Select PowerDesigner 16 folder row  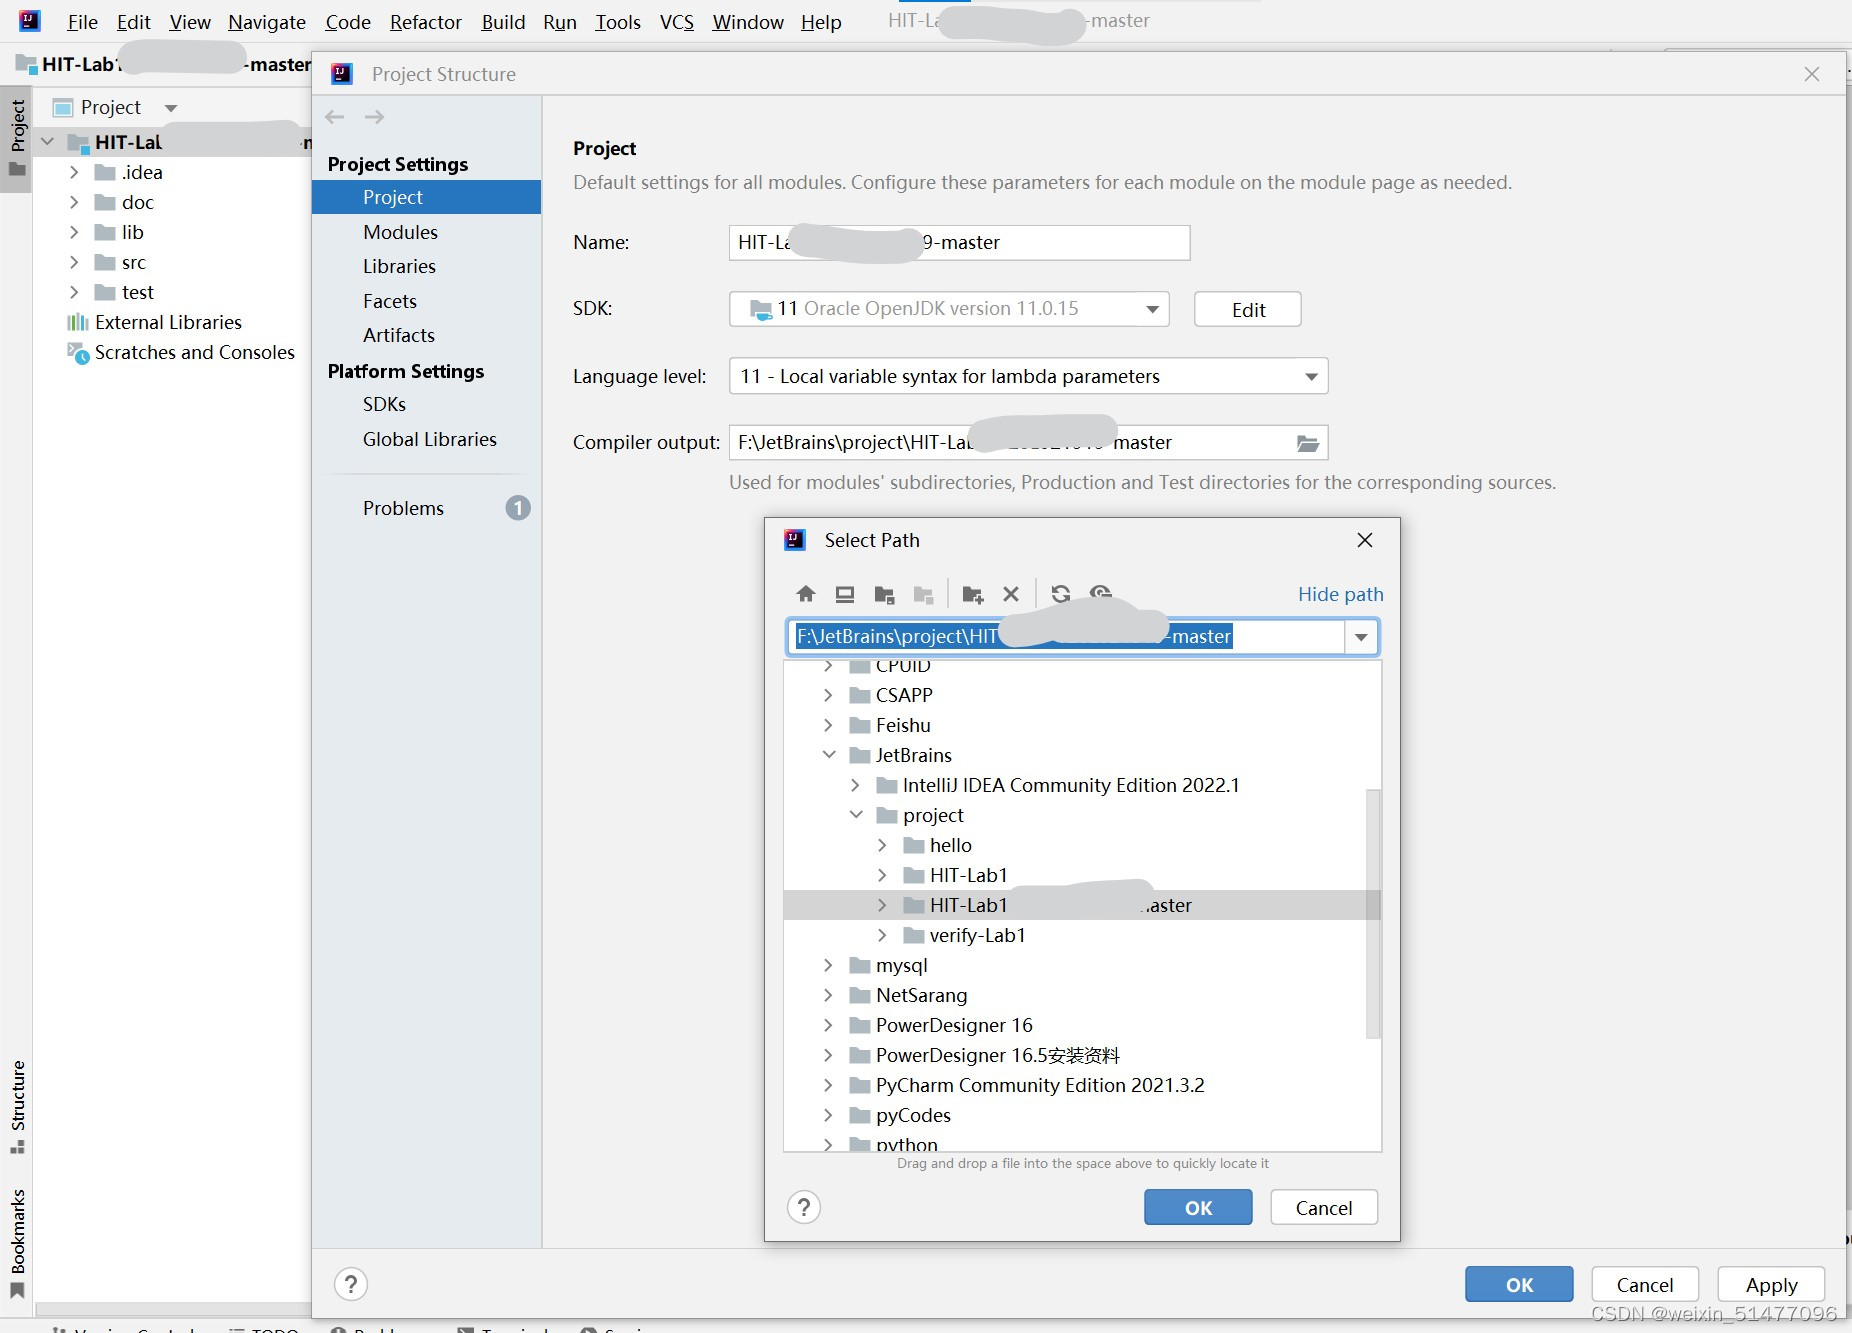(x=1075, y=1025)
